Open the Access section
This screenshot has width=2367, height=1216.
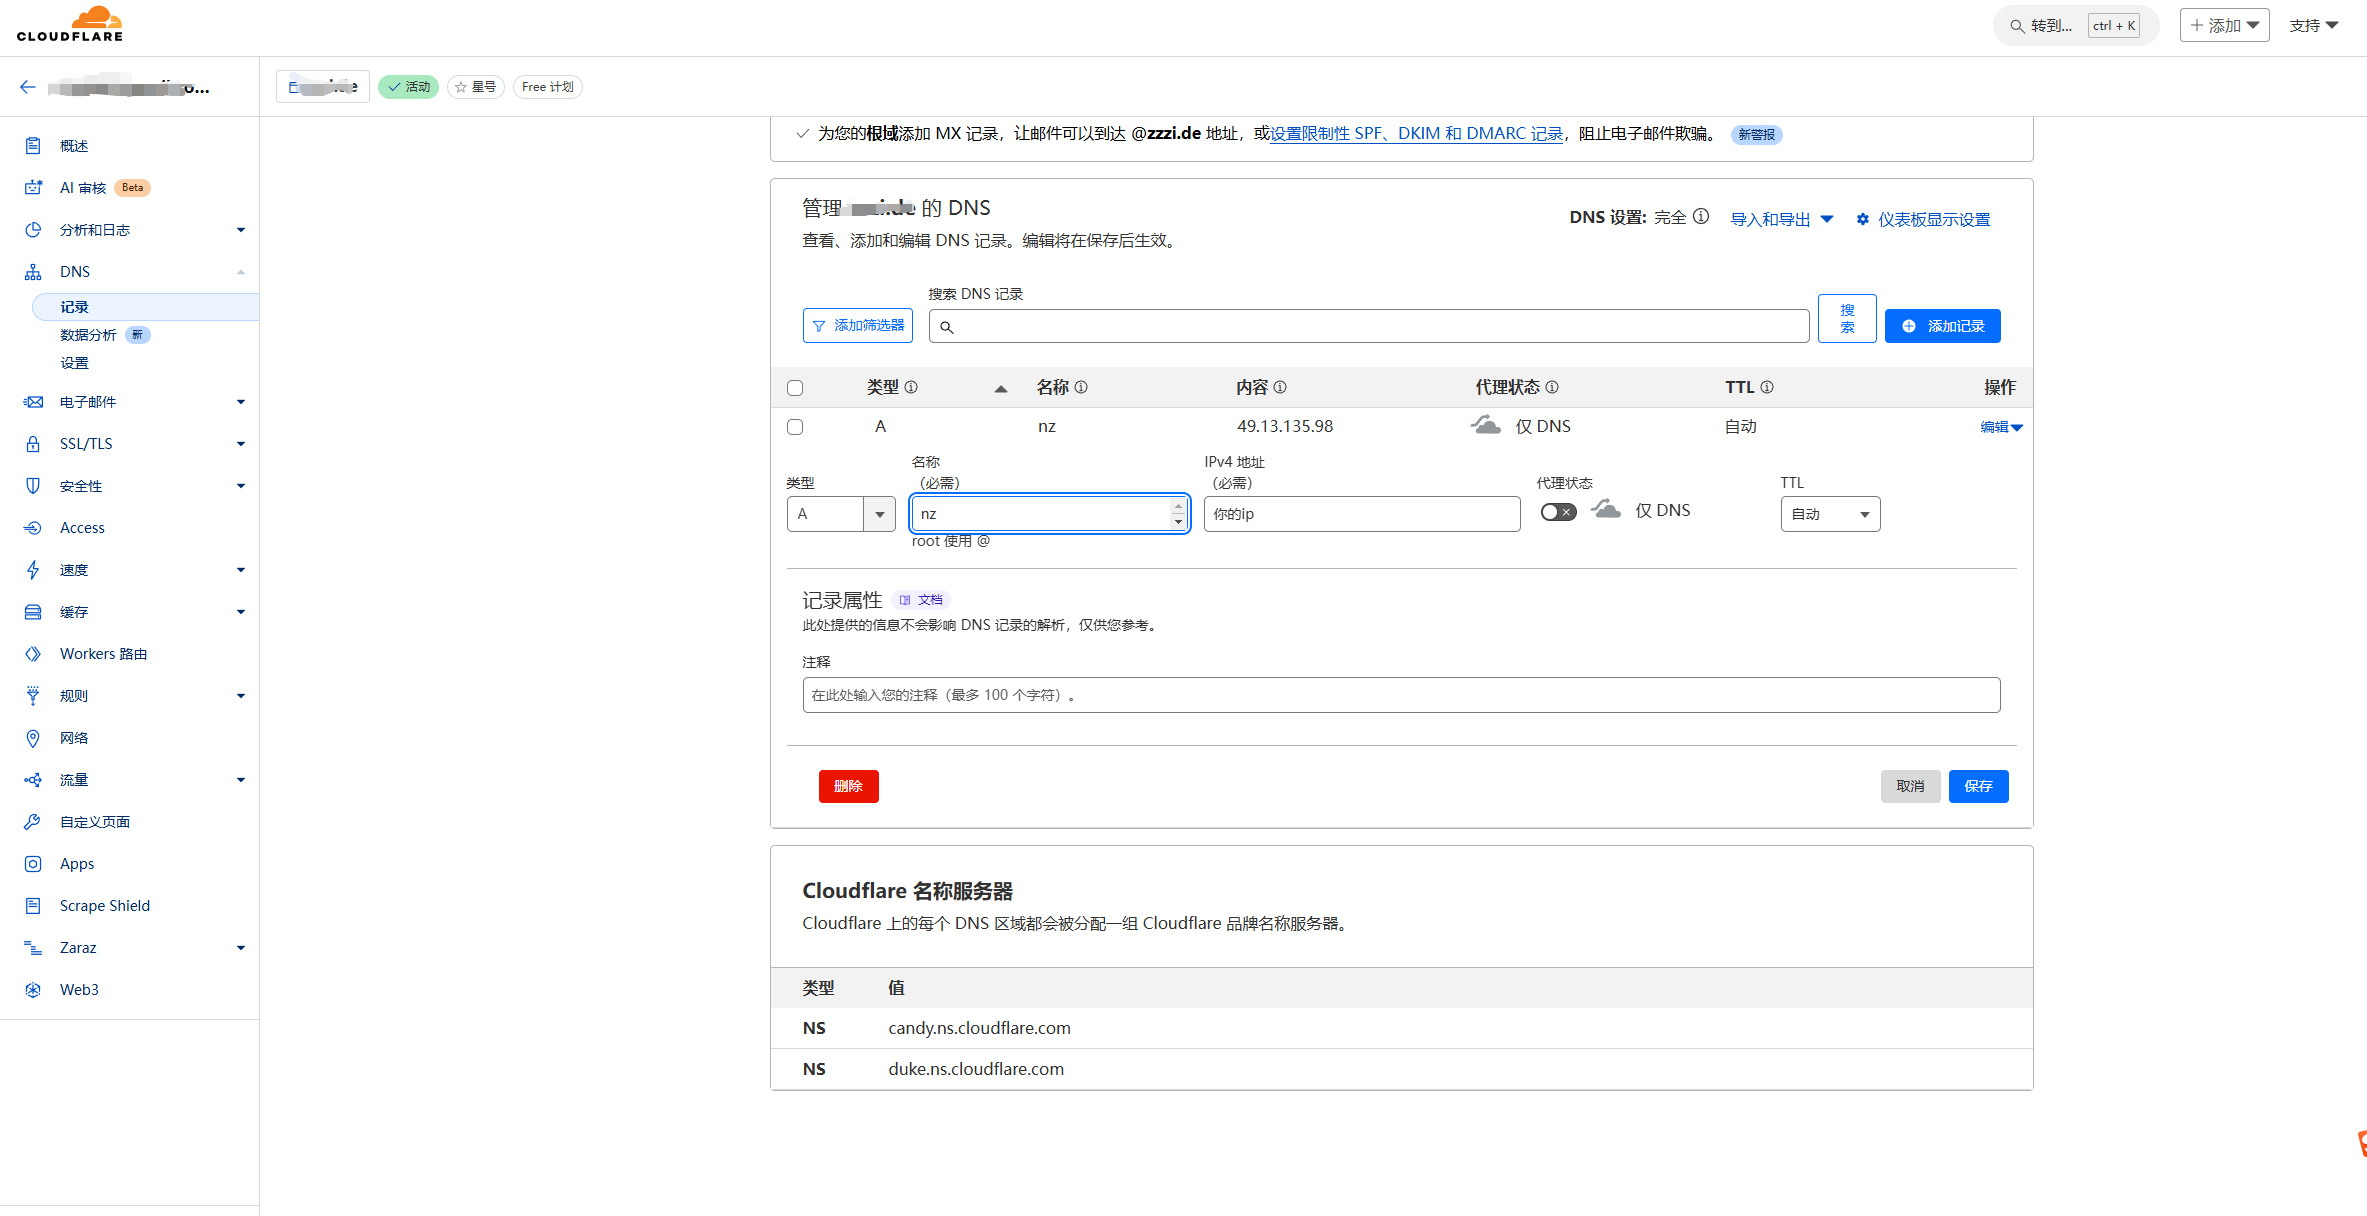coord(82,527)
